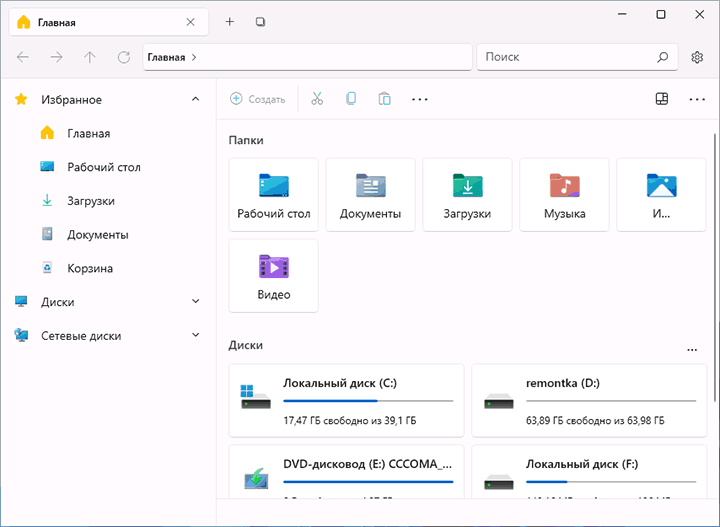Navigate back with the left arrow
The width and height of the screenshot is (720, 527).
(x=22, y=57)
